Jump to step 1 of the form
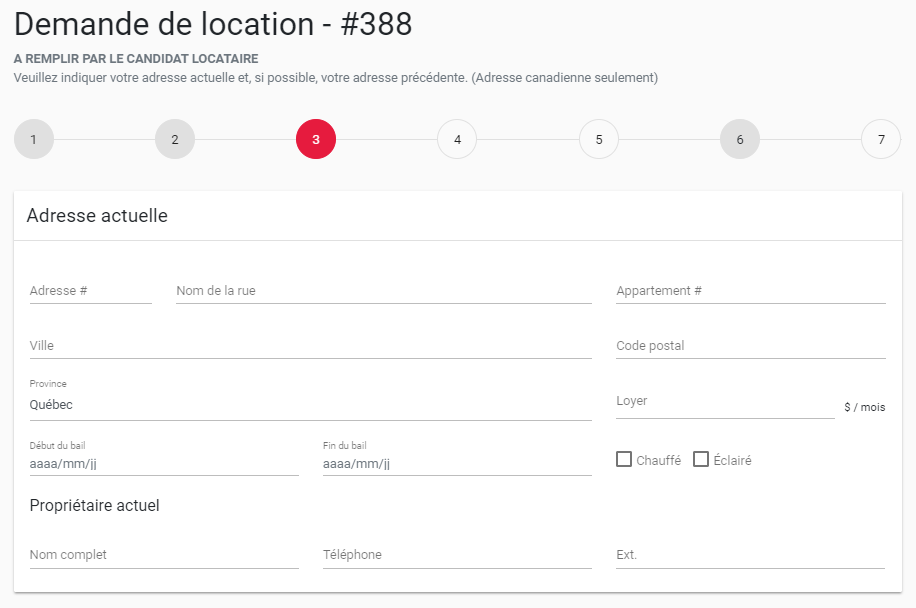Image resolution: width=916 pixels, height=608 pixels. pos(33,139)
